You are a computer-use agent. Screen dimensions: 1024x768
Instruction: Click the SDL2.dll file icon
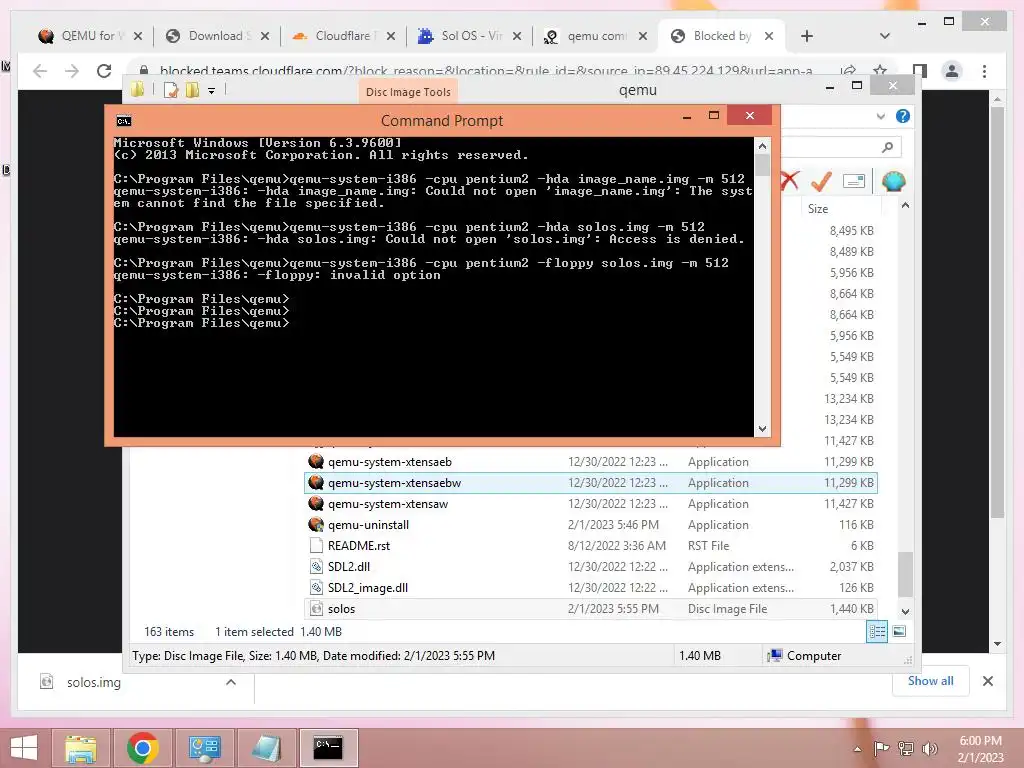(316, 566)
